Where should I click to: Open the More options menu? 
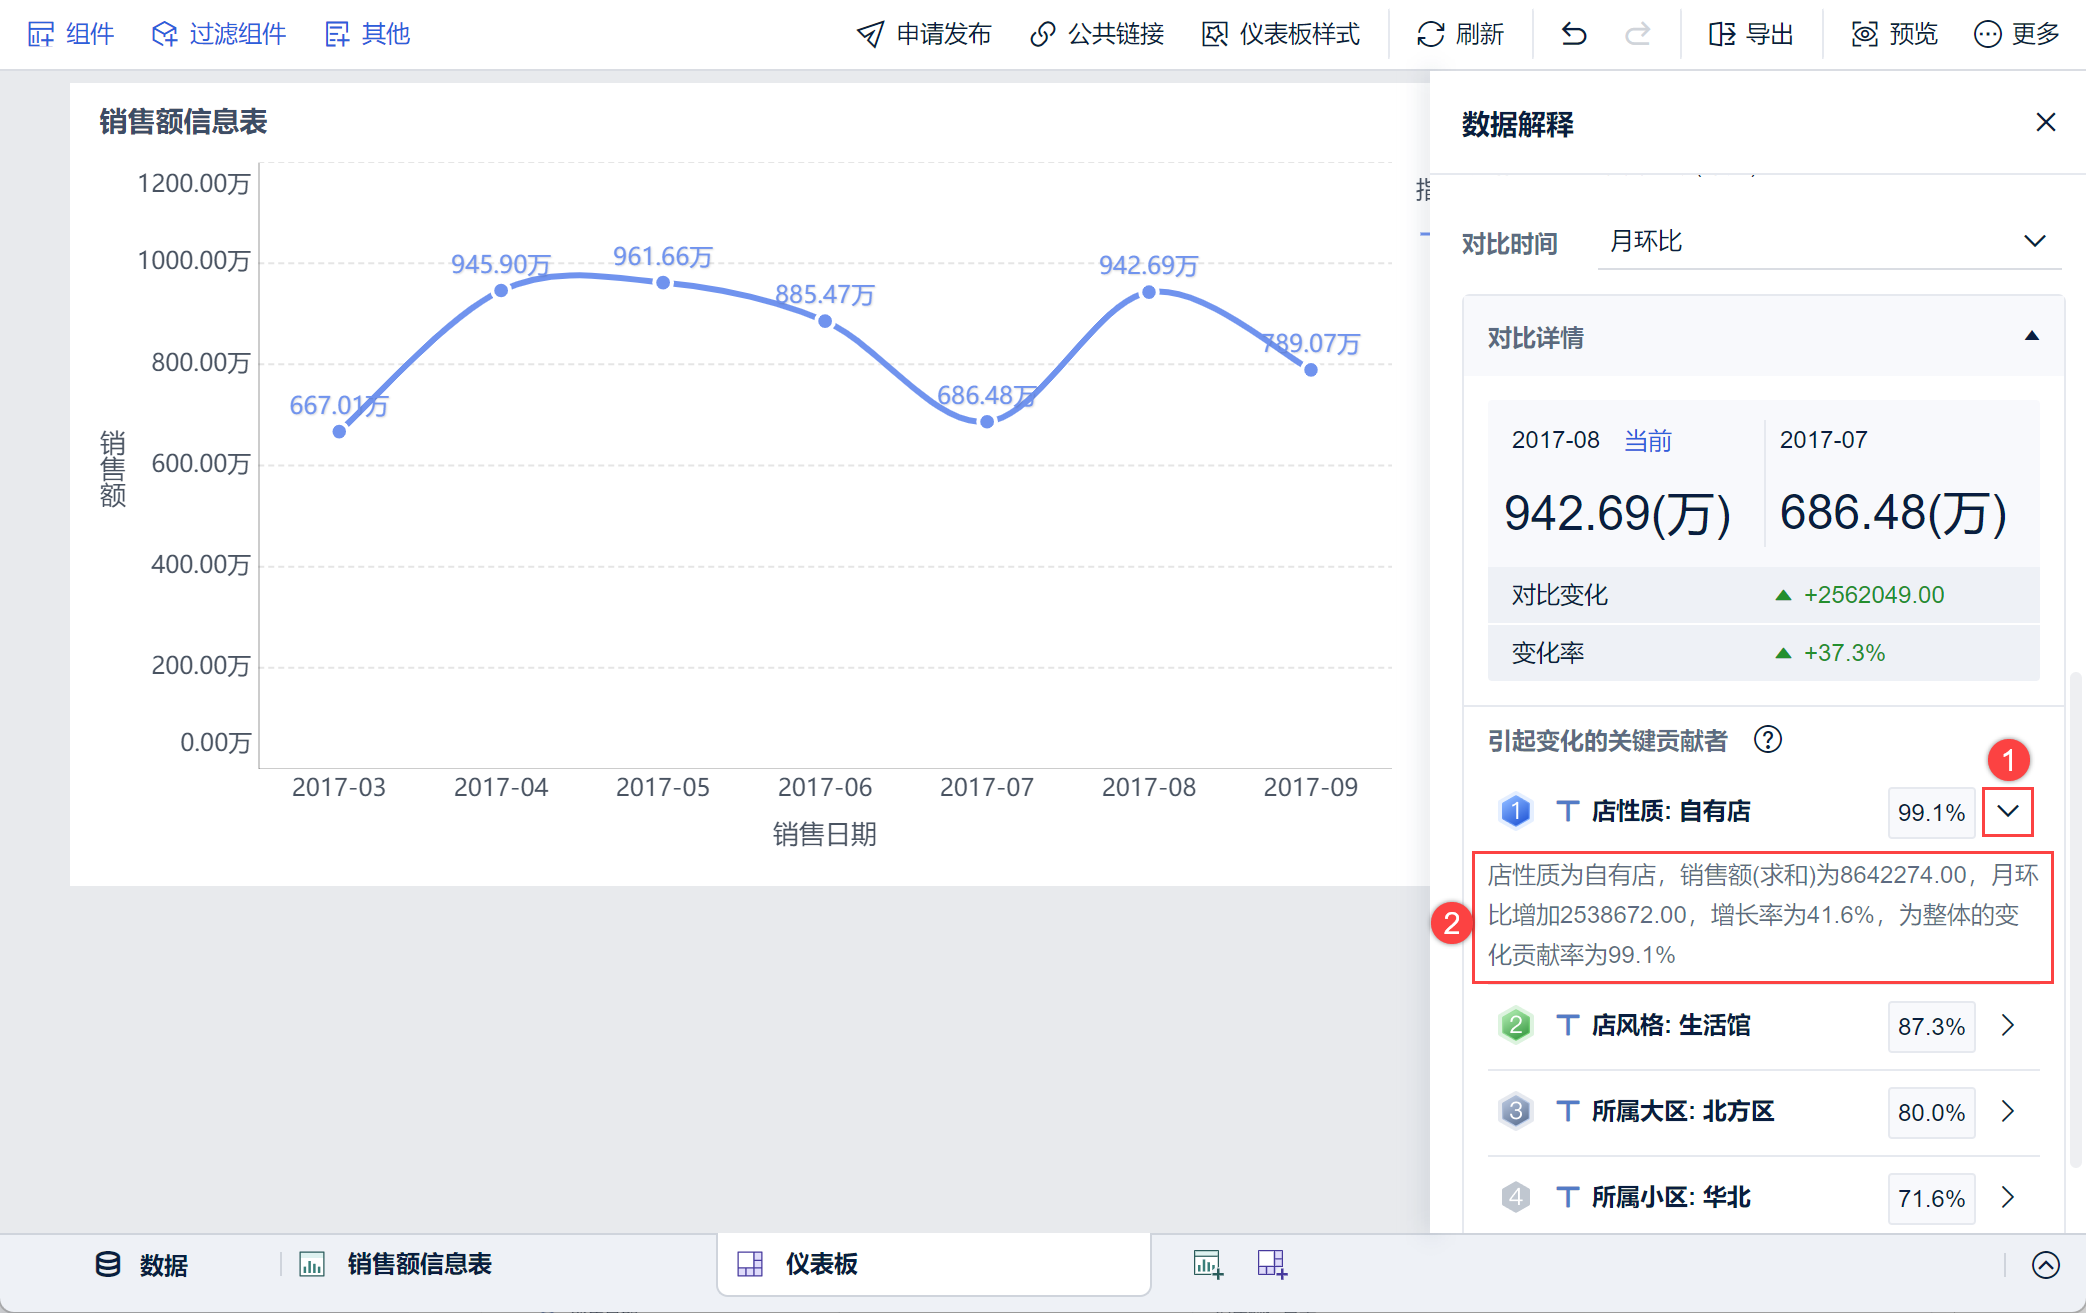tap(2016, 34)
